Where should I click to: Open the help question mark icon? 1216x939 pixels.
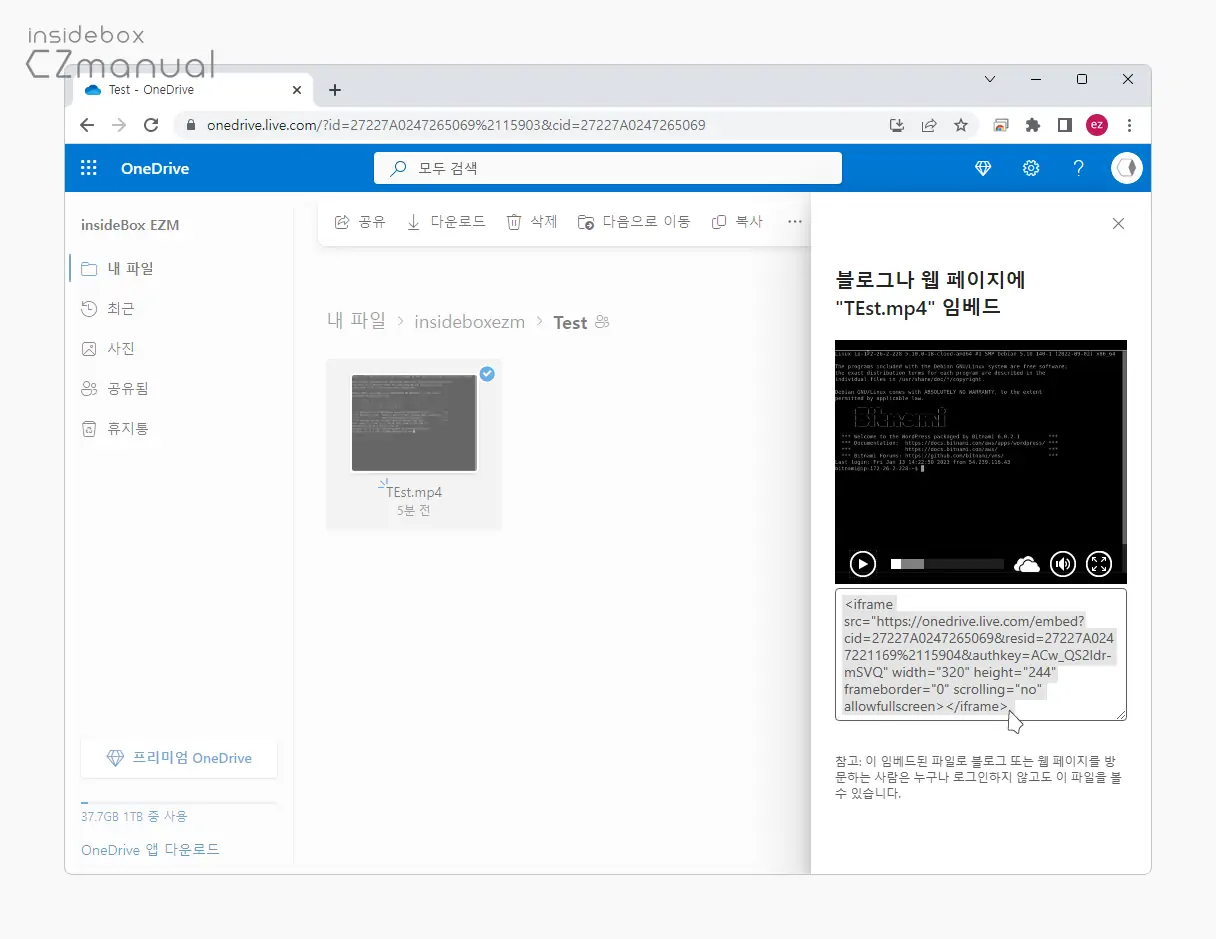pos(1079,168)
